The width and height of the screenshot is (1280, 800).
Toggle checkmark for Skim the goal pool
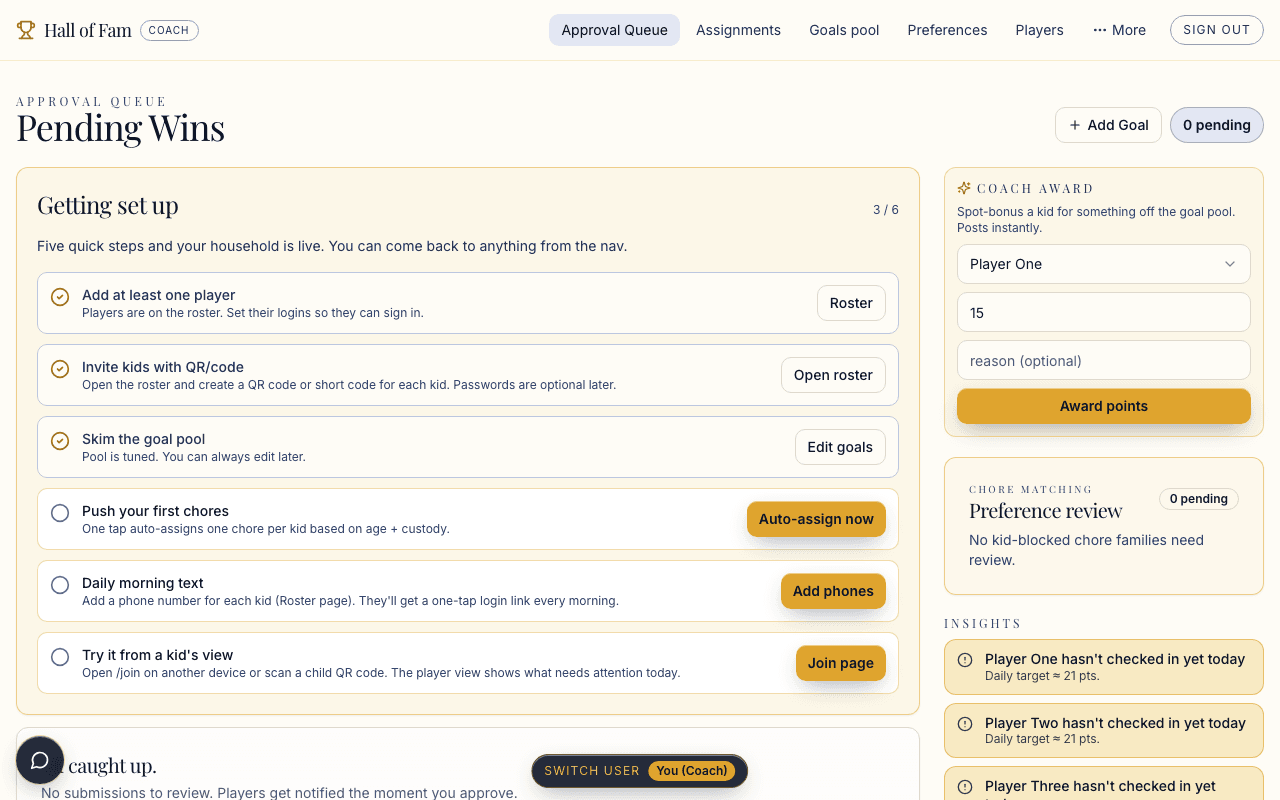[x=60, y=441]
